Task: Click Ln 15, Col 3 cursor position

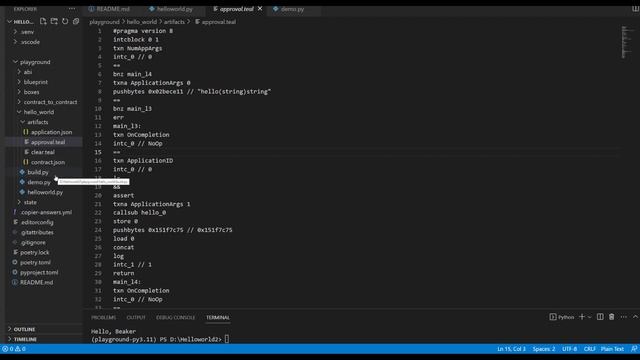Action: 511,349
